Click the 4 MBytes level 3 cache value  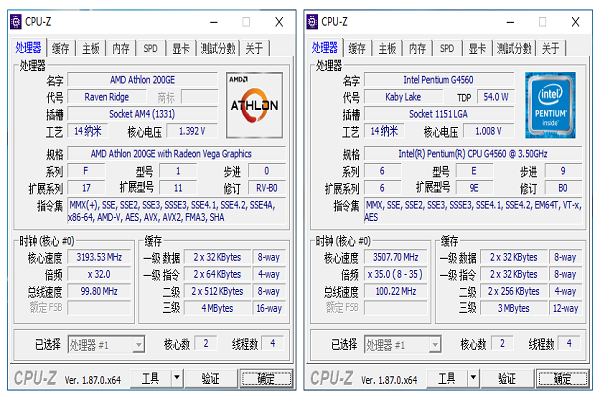(x=218, y=308)
